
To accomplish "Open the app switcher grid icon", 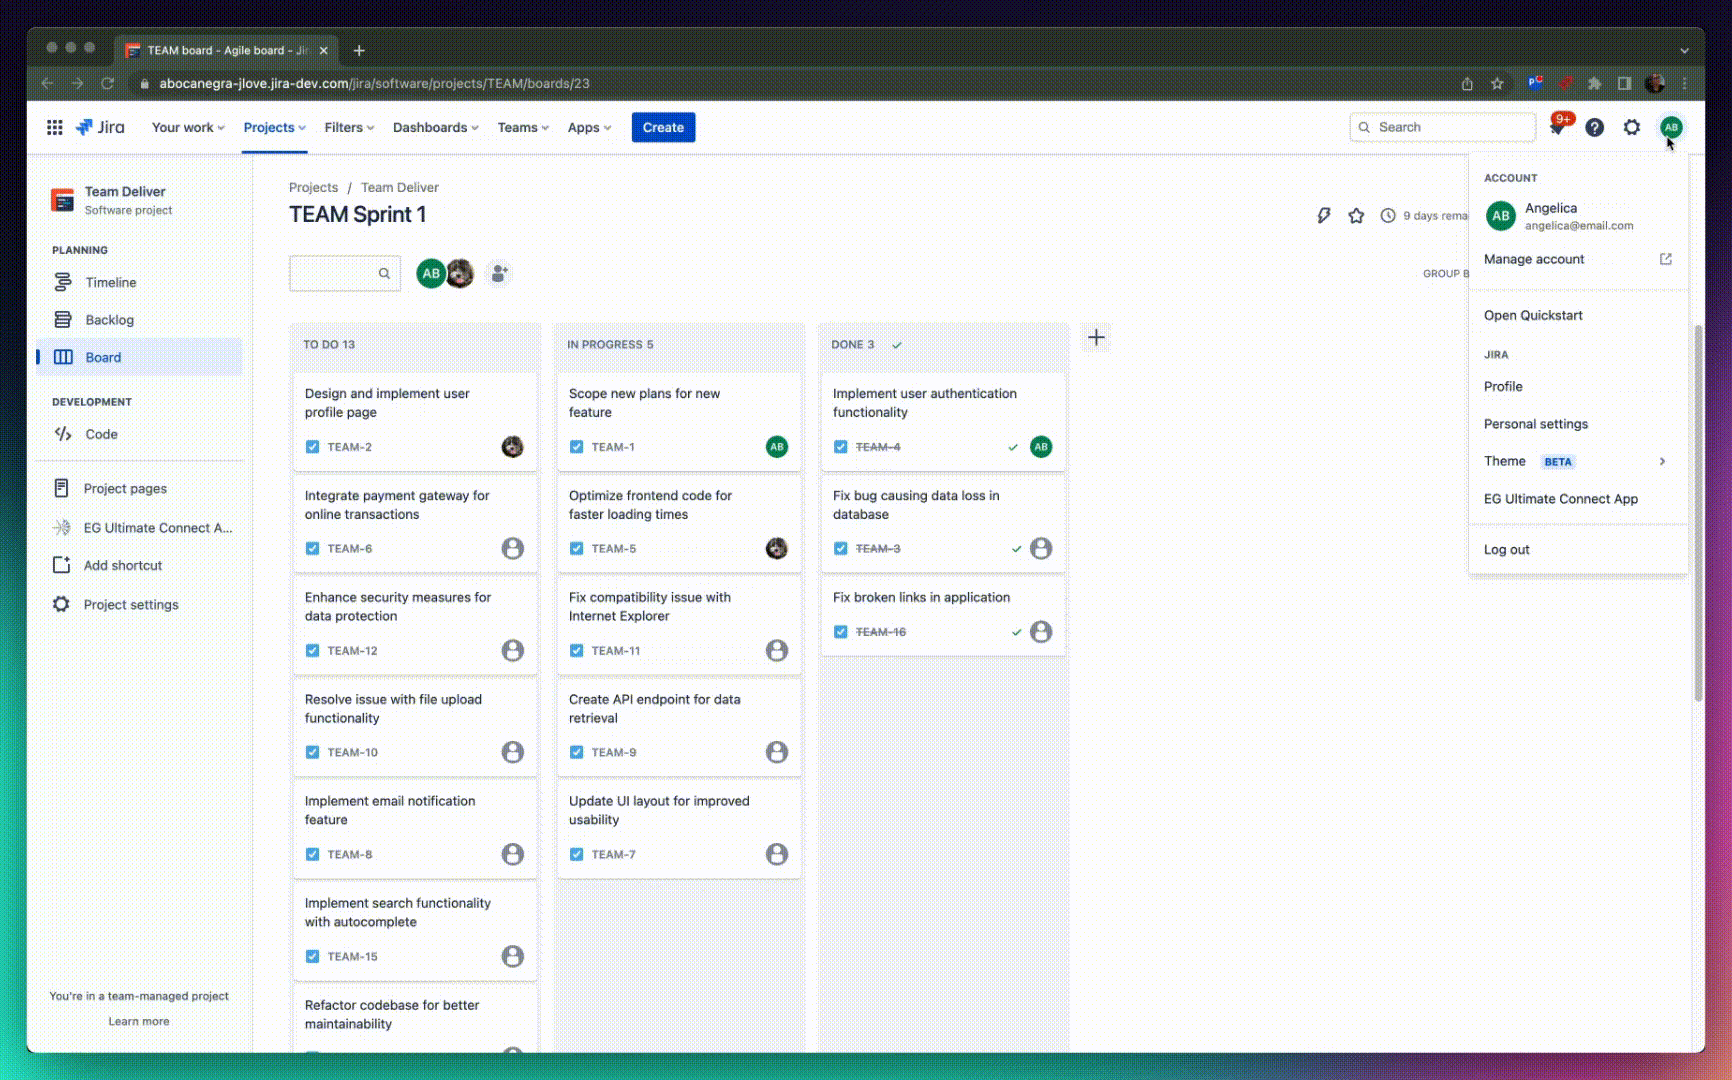I will 55,127.
